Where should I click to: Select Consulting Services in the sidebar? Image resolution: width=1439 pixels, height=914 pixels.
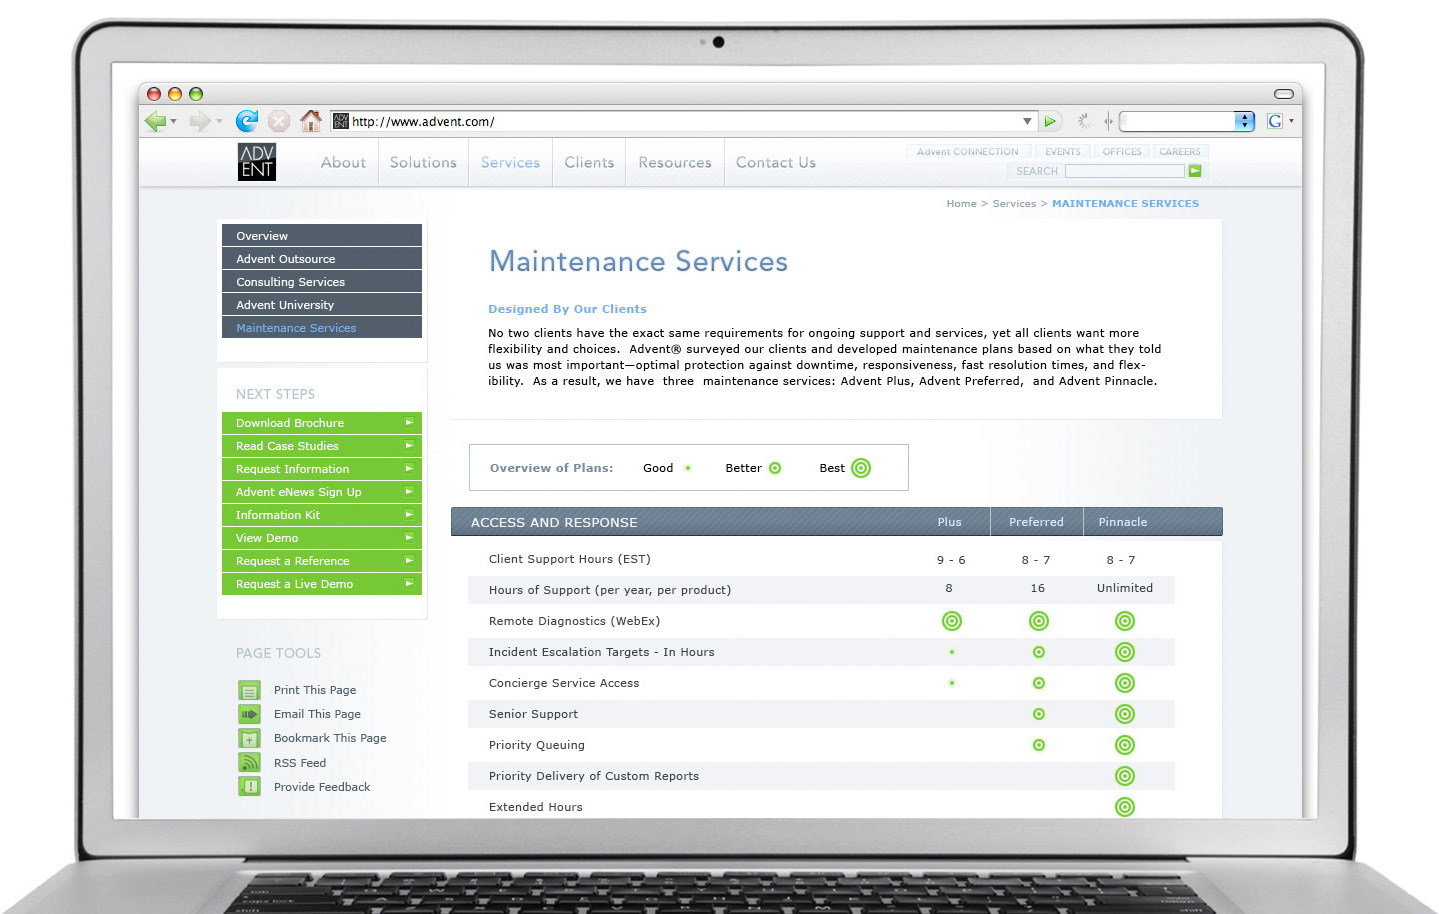pos(322,281)
